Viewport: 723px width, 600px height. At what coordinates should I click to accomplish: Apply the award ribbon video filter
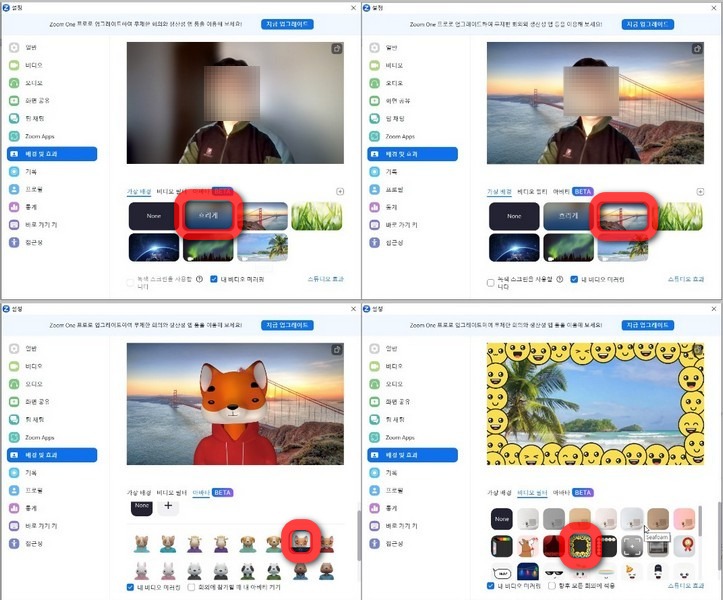coord(684,547)
